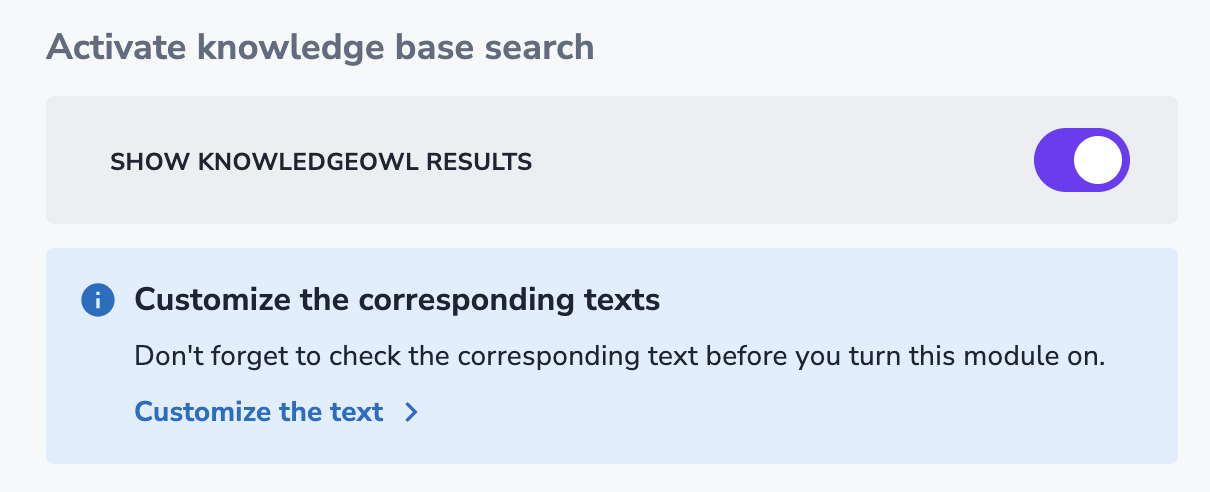The height and width of the screenshot is (492, 1210).
Task: Click the blue info circle icon
Action: coord(98,299)
